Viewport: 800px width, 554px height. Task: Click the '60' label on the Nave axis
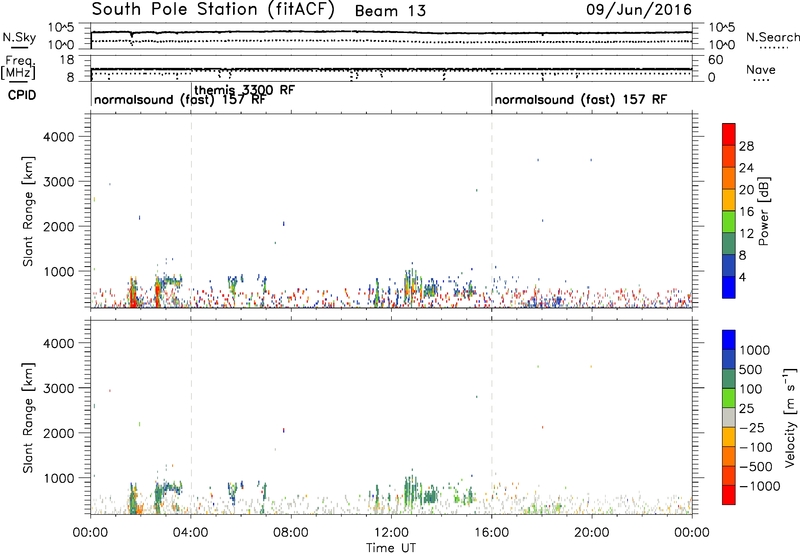[x=715, y=60]
